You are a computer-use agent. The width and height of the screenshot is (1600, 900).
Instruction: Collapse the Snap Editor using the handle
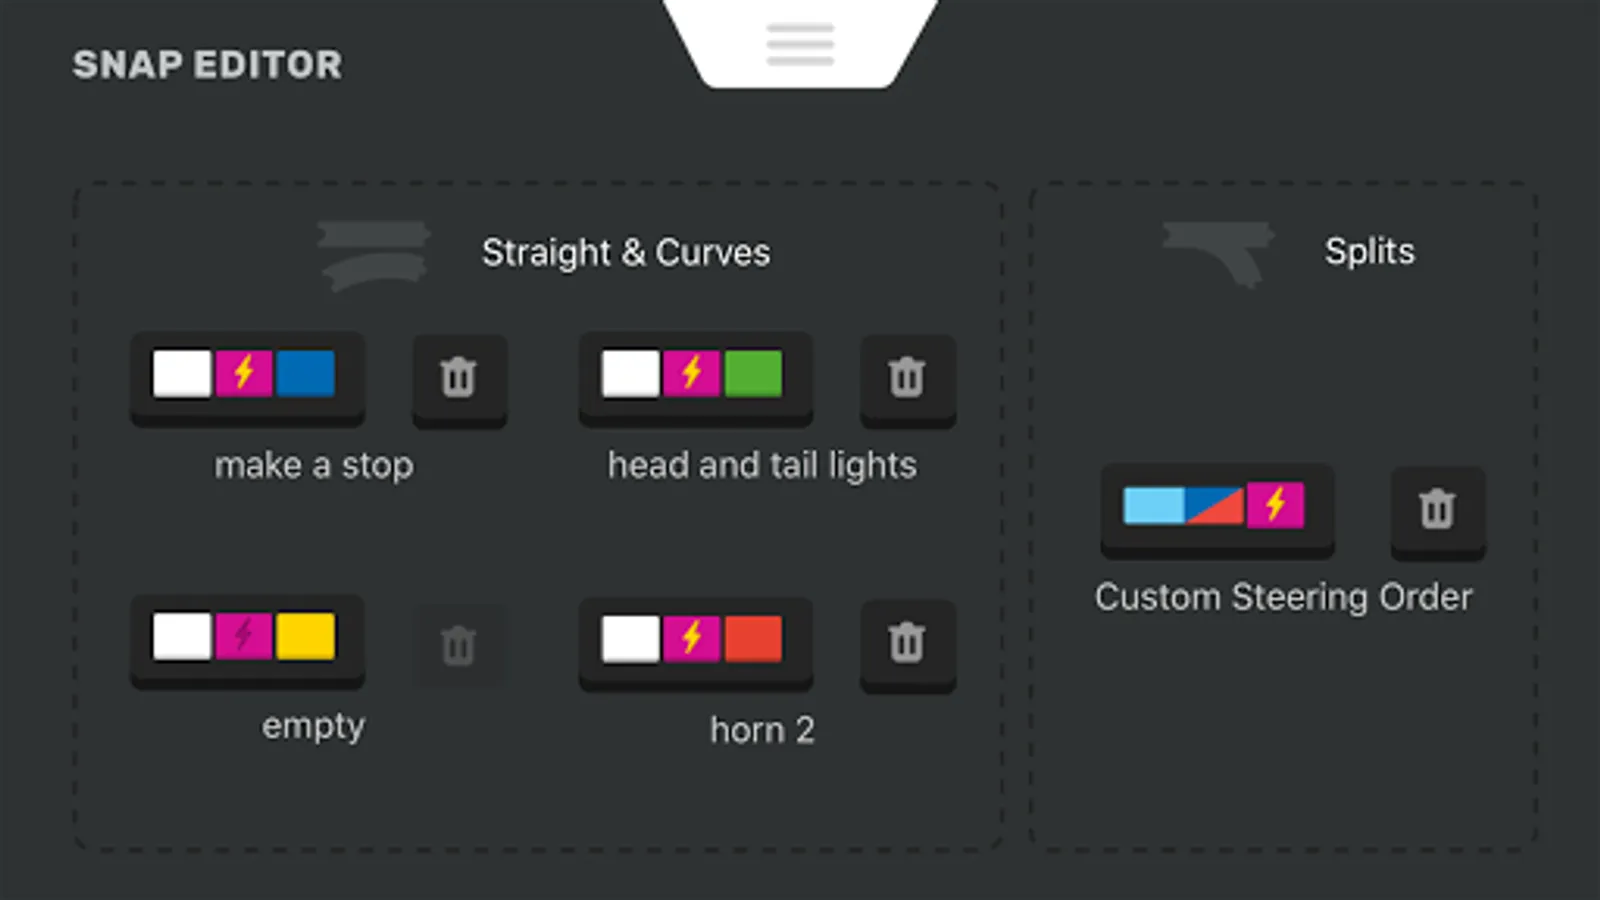point(800,45)
